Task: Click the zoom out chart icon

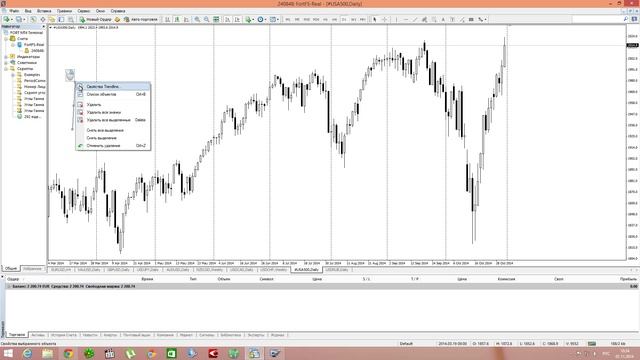Action: (207, 19)
